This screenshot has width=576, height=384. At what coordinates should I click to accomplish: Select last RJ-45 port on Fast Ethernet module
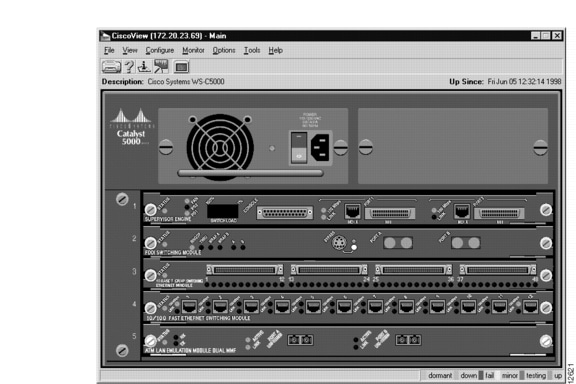(x=530, y=306)
